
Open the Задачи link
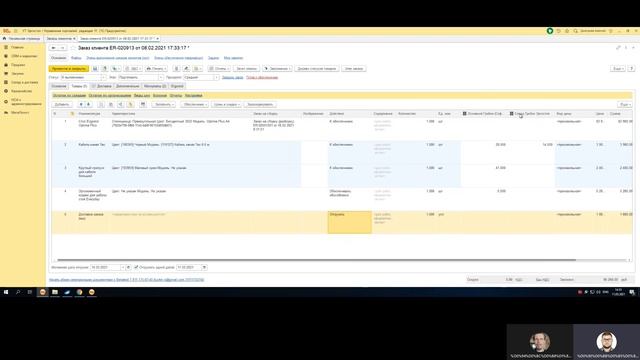click(x=213, y=58)
